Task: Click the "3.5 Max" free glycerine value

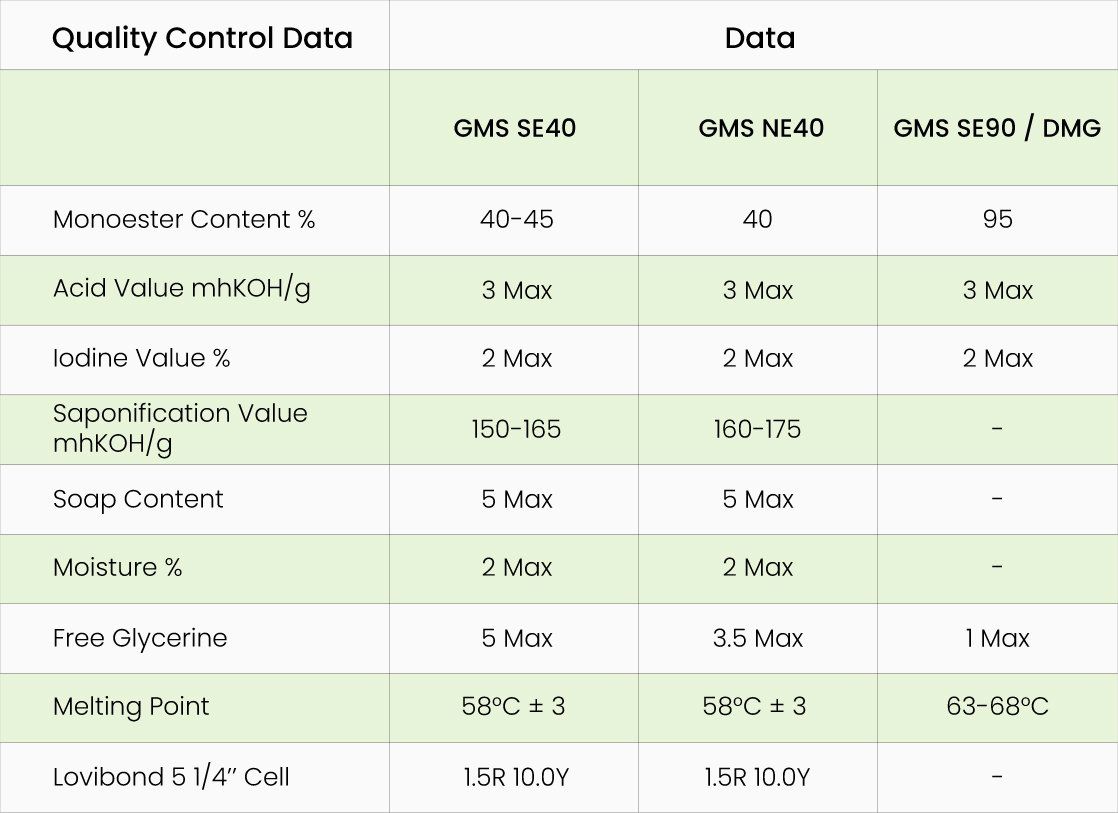Action: [x=757, y=638]
